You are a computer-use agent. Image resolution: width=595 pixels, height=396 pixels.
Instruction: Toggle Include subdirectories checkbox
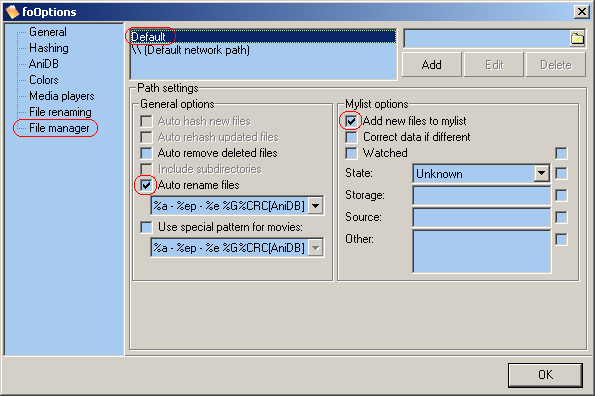(146, 169)
